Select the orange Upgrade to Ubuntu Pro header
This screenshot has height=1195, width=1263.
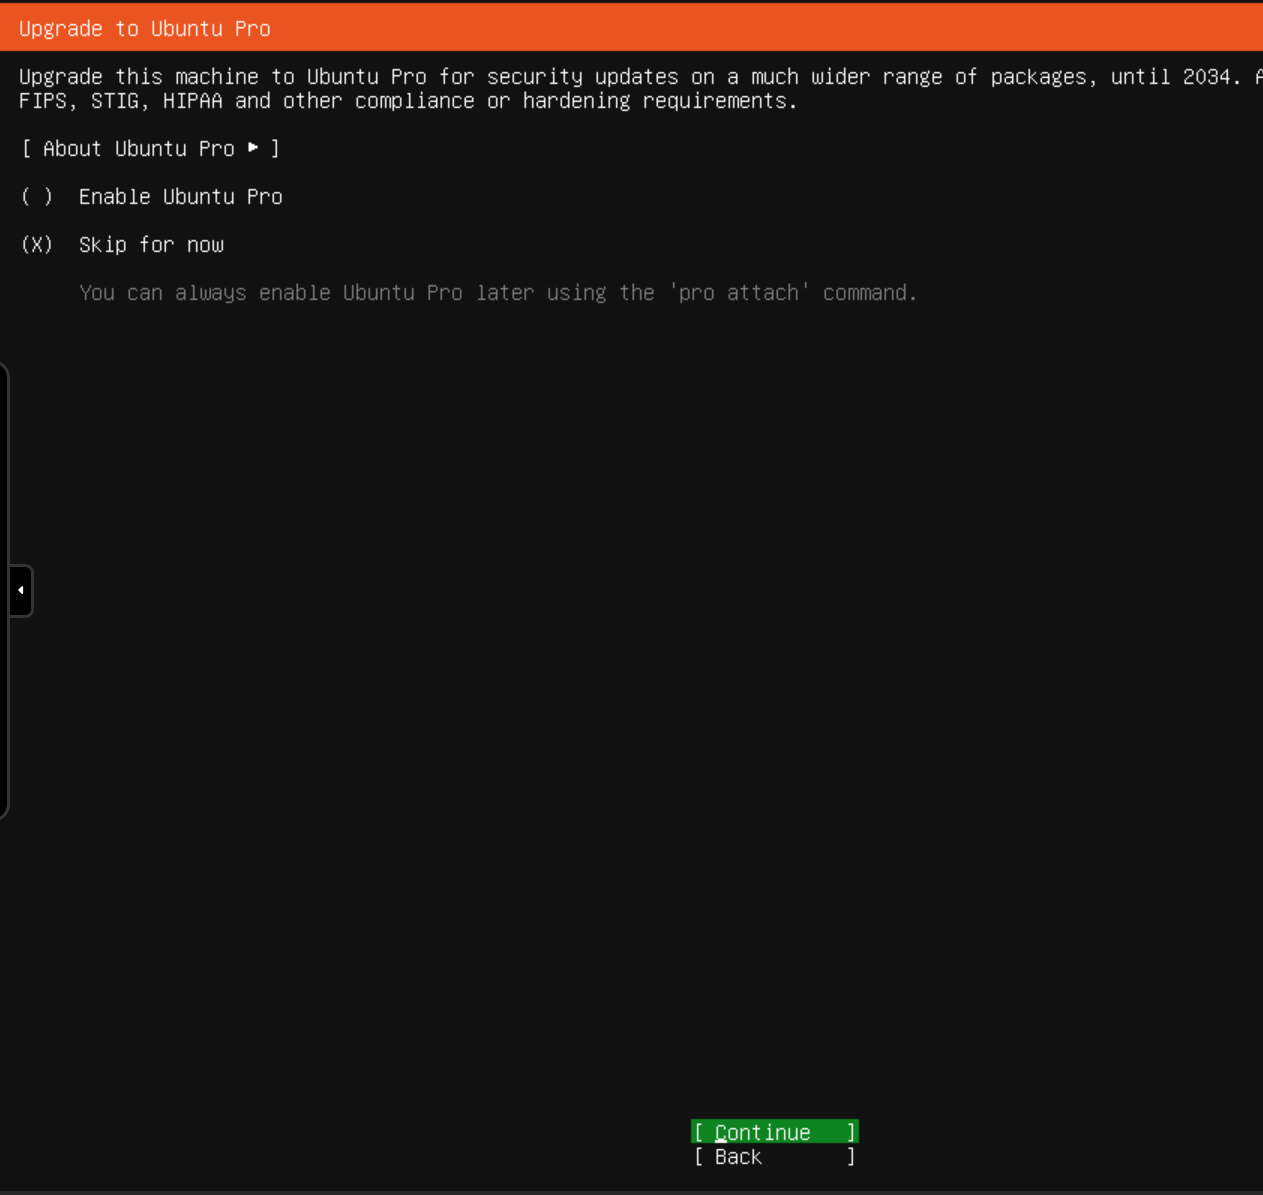pyautogui.click(x=144, y=28)
